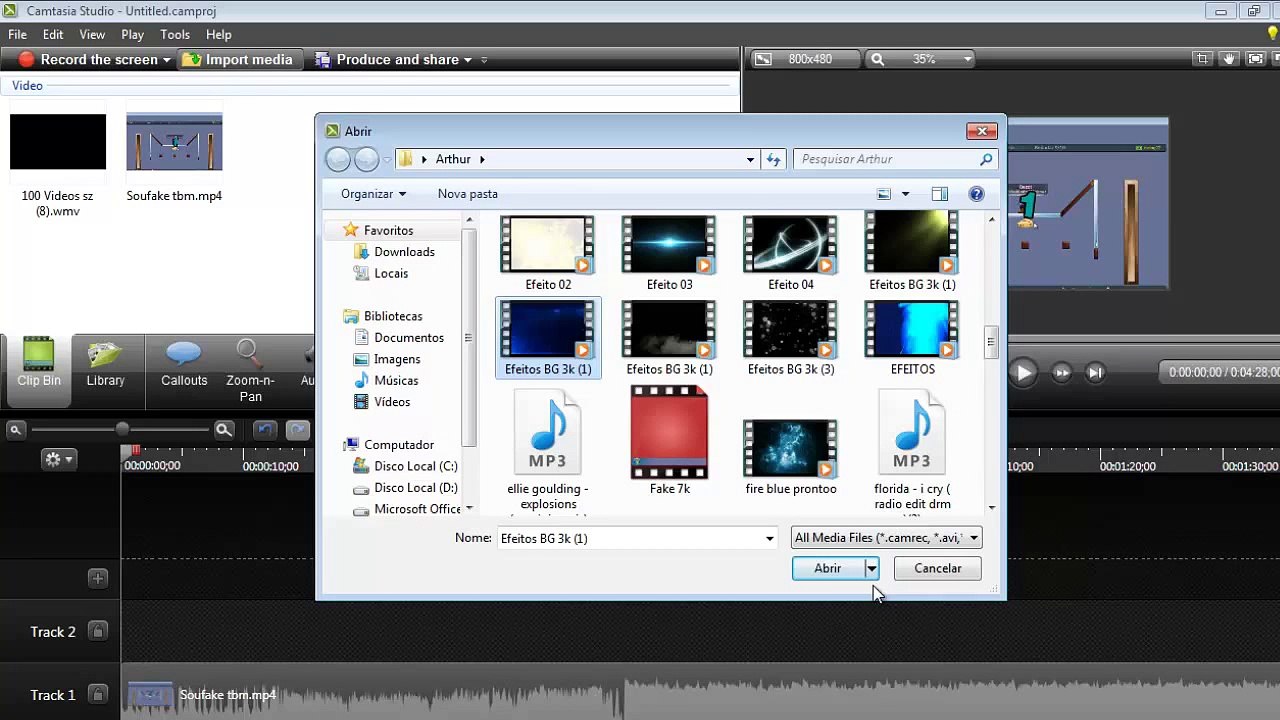Click the Back button in Abrir dialog
Image resolution: width=1280 pixels, height=720 pixels.
(x=339, y=159)
